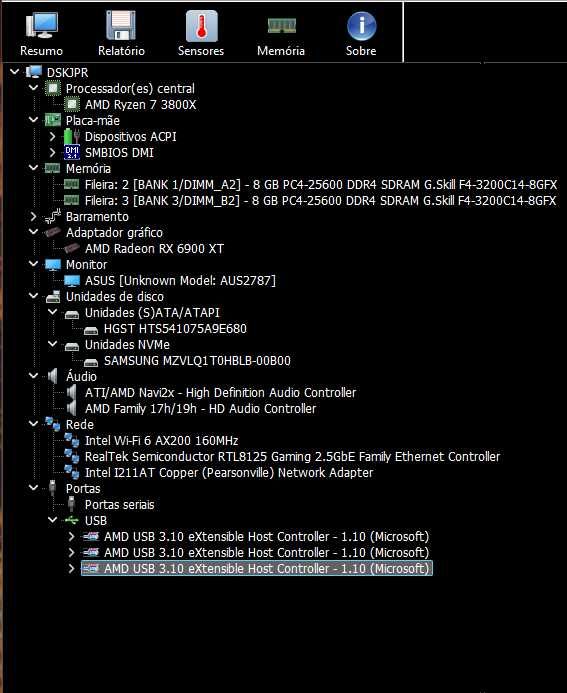Select Fileira: 2 DIMM_A2 memory row

point(321,185)
